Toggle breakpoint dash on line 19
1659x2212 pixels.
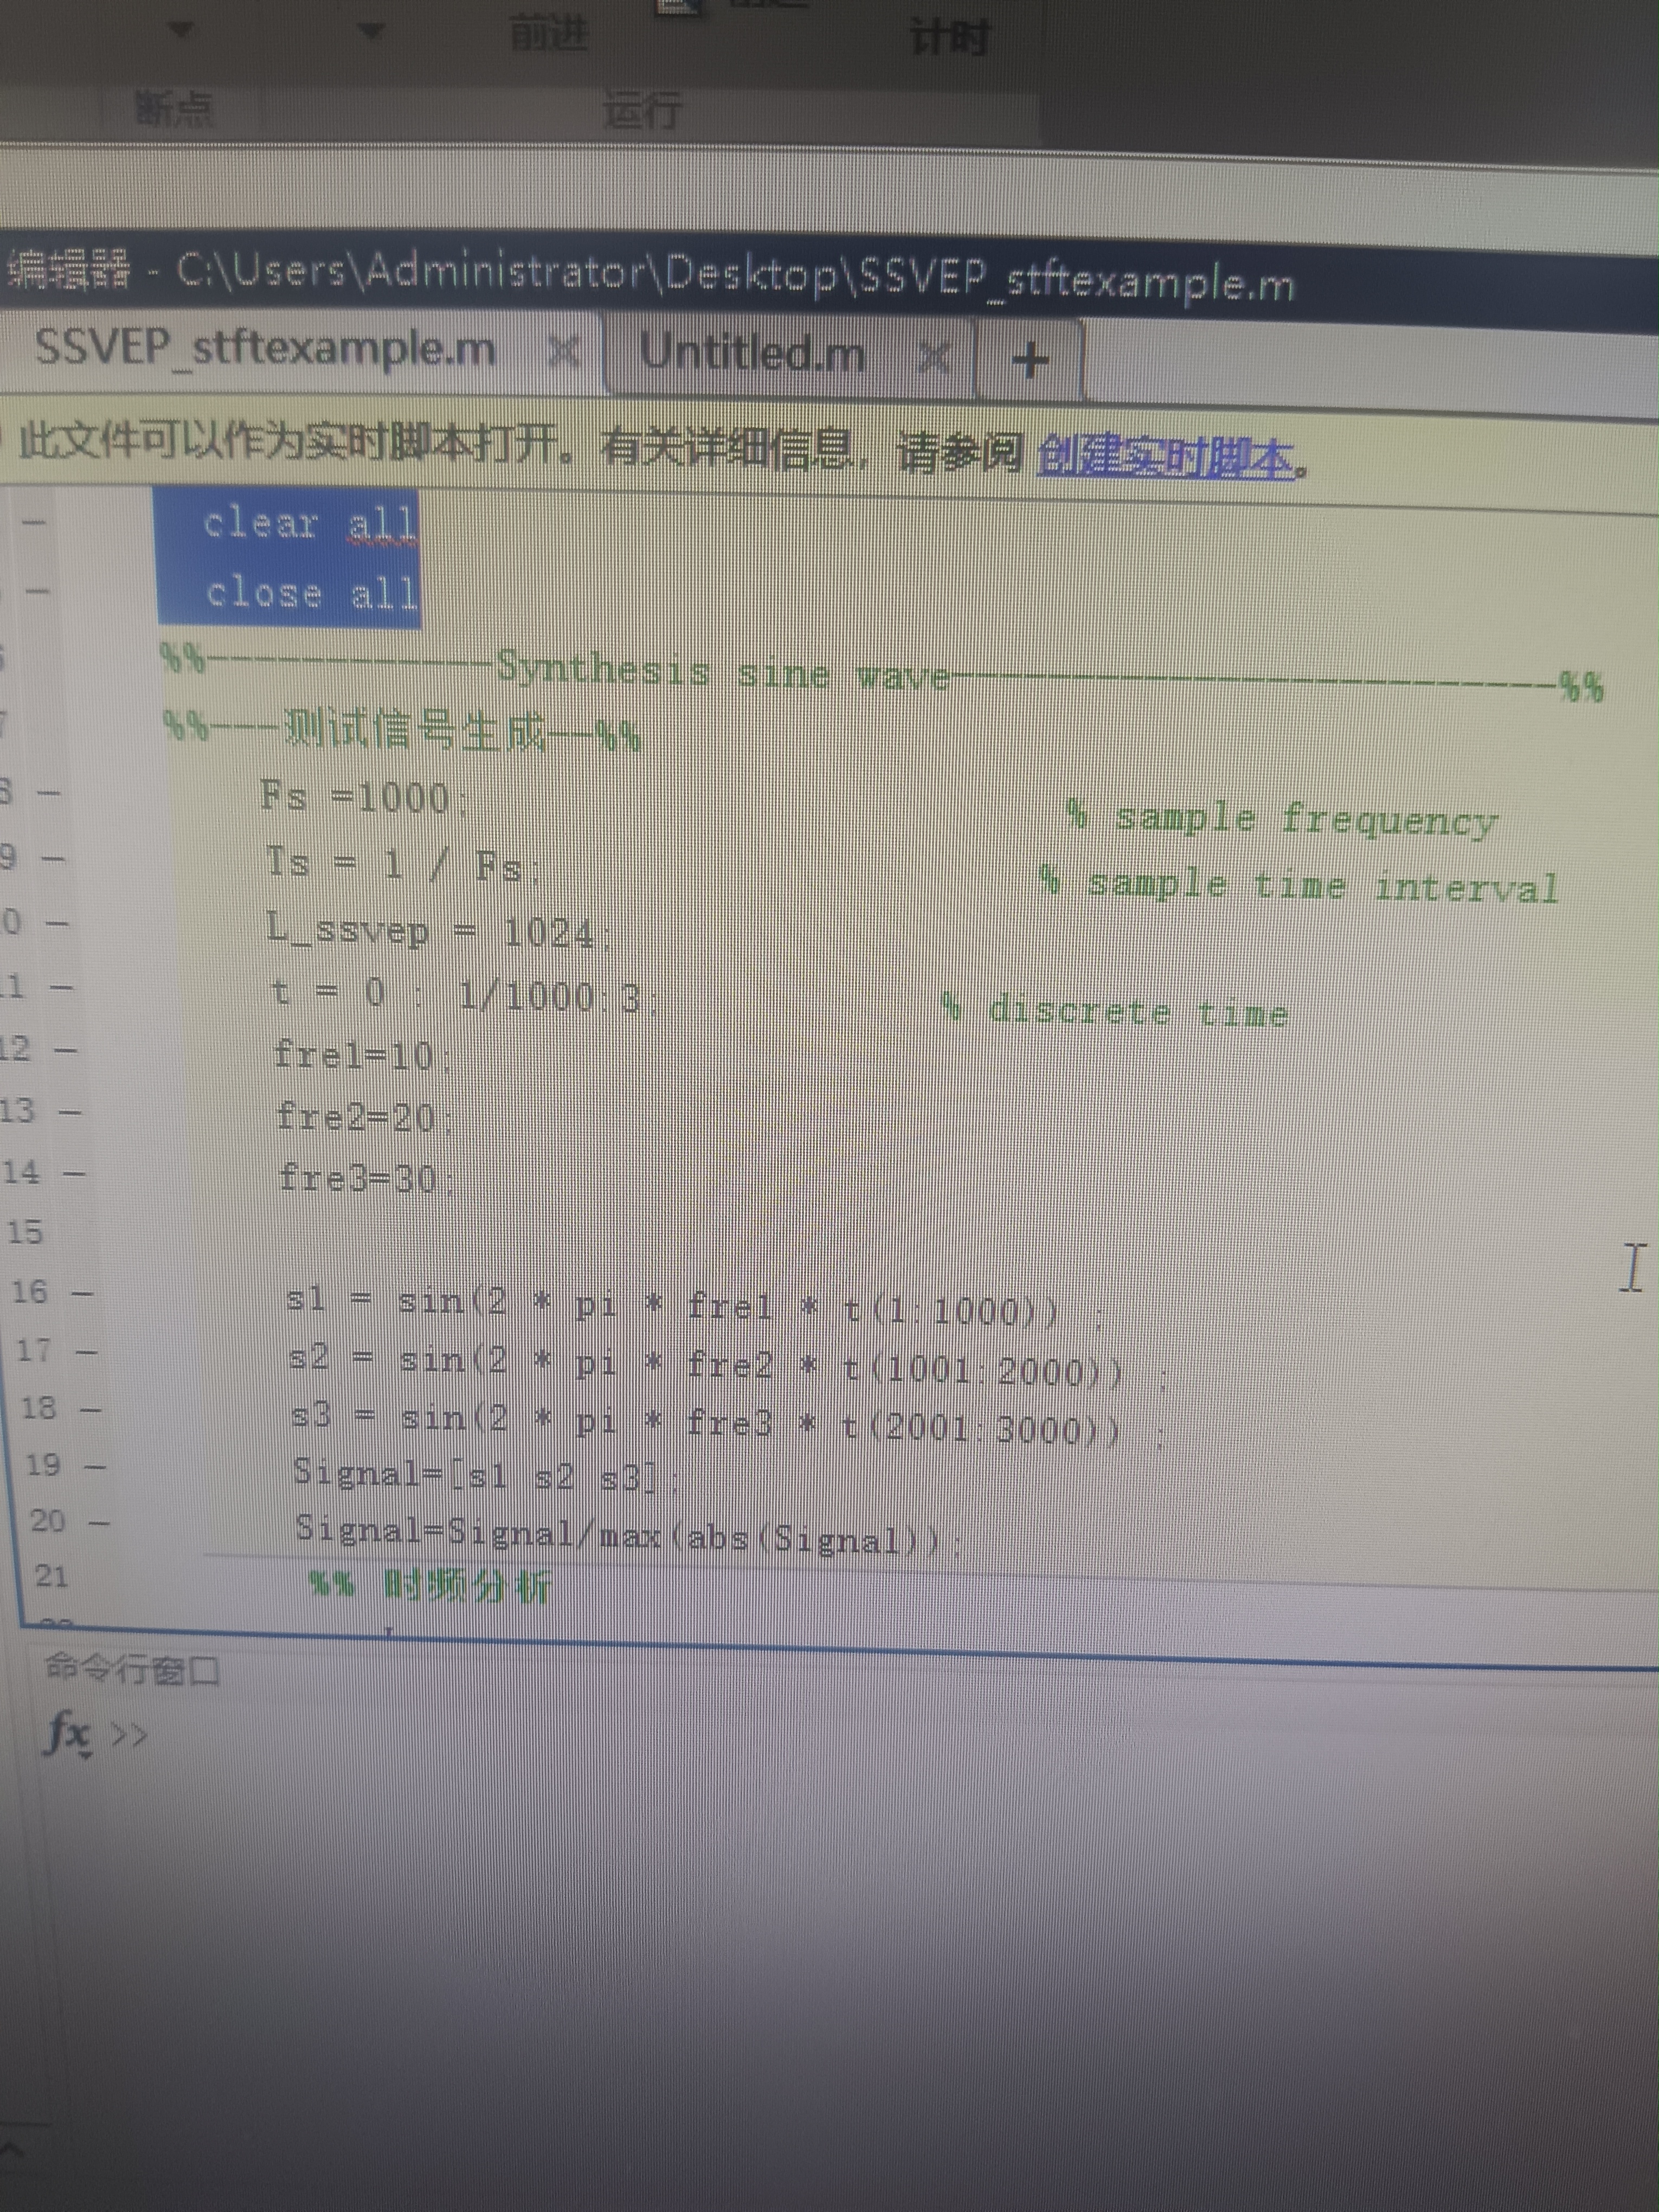(95, 1468)
